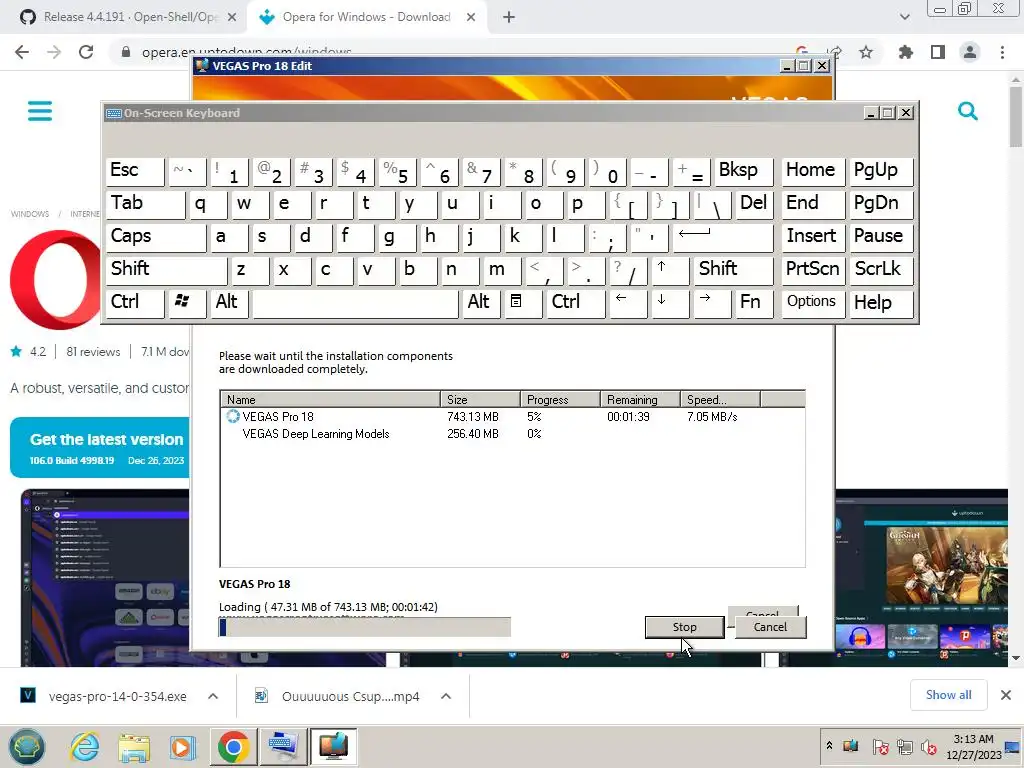The height and width of the screenshot is (768, 1024).
Task: Open Chrome profile avatar
Action: (x=970, y=52)
